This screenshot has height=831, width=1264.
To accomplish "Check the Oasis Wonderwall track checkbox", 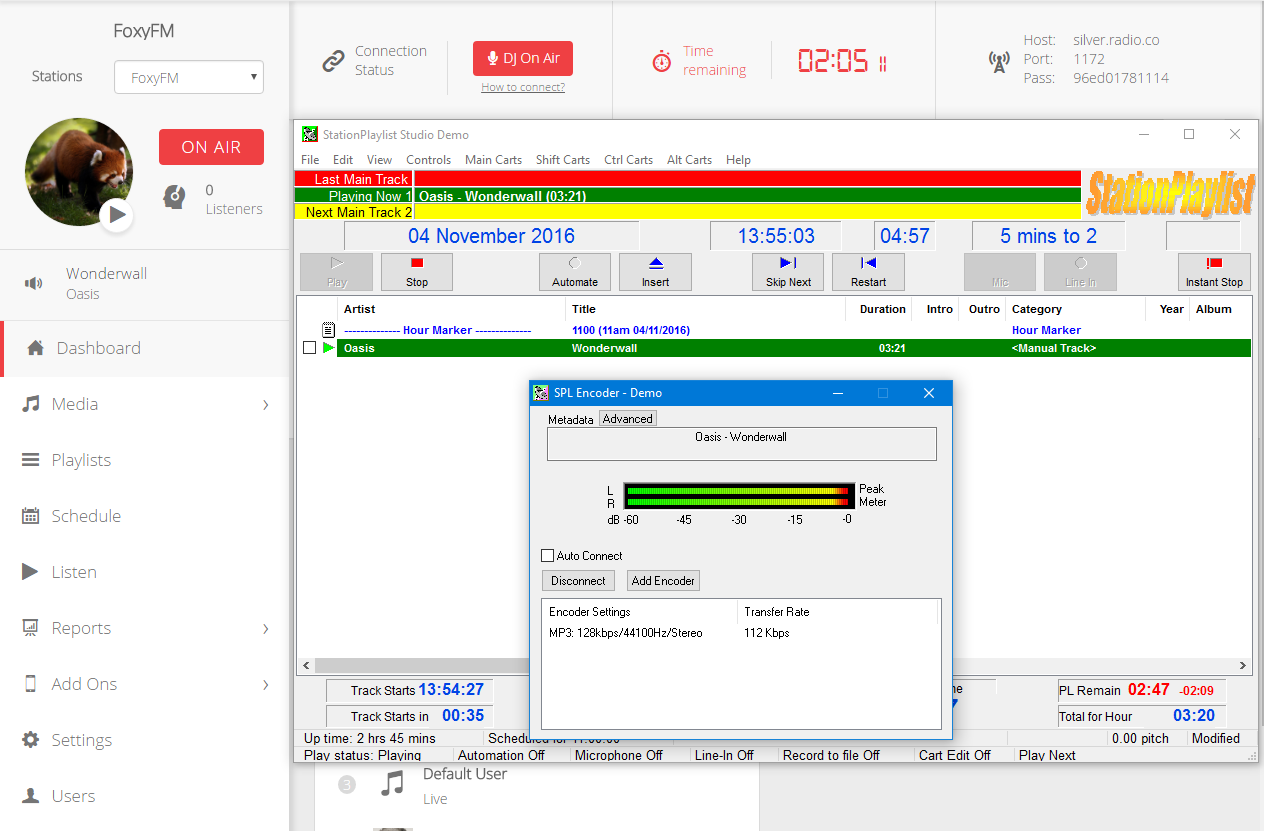I will click(x=309, y=348).
